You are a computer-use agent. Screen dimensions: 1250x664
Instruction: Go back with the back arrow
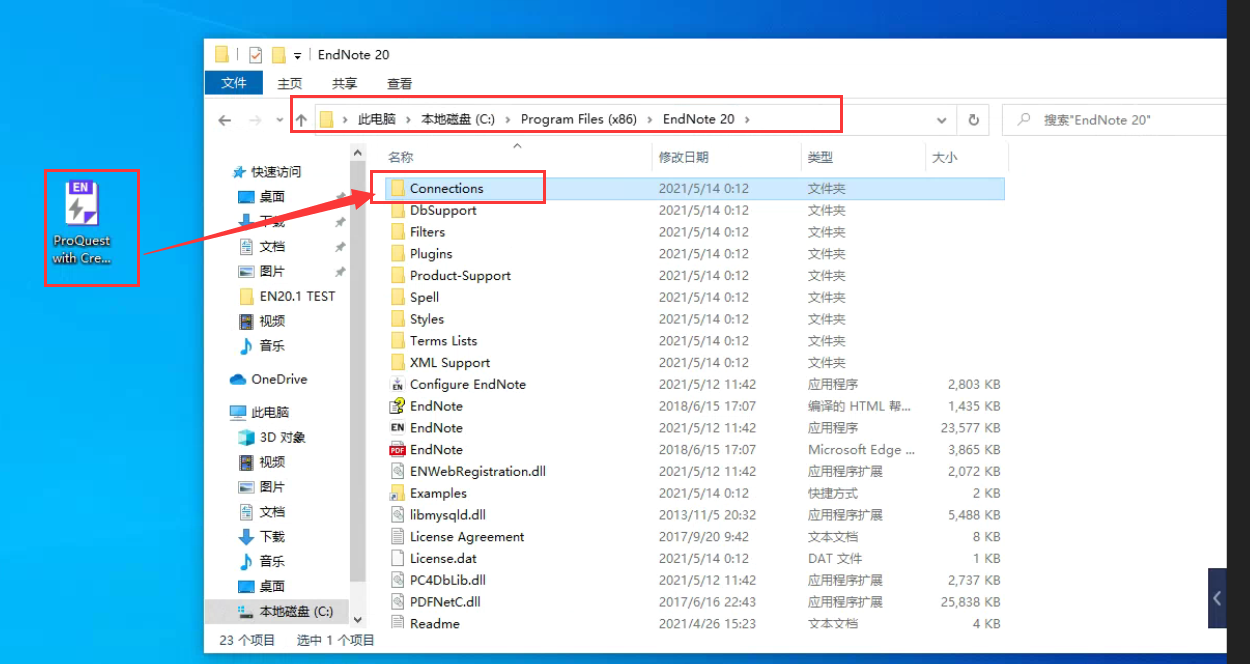pyautogui.click(x=225, y=120)
